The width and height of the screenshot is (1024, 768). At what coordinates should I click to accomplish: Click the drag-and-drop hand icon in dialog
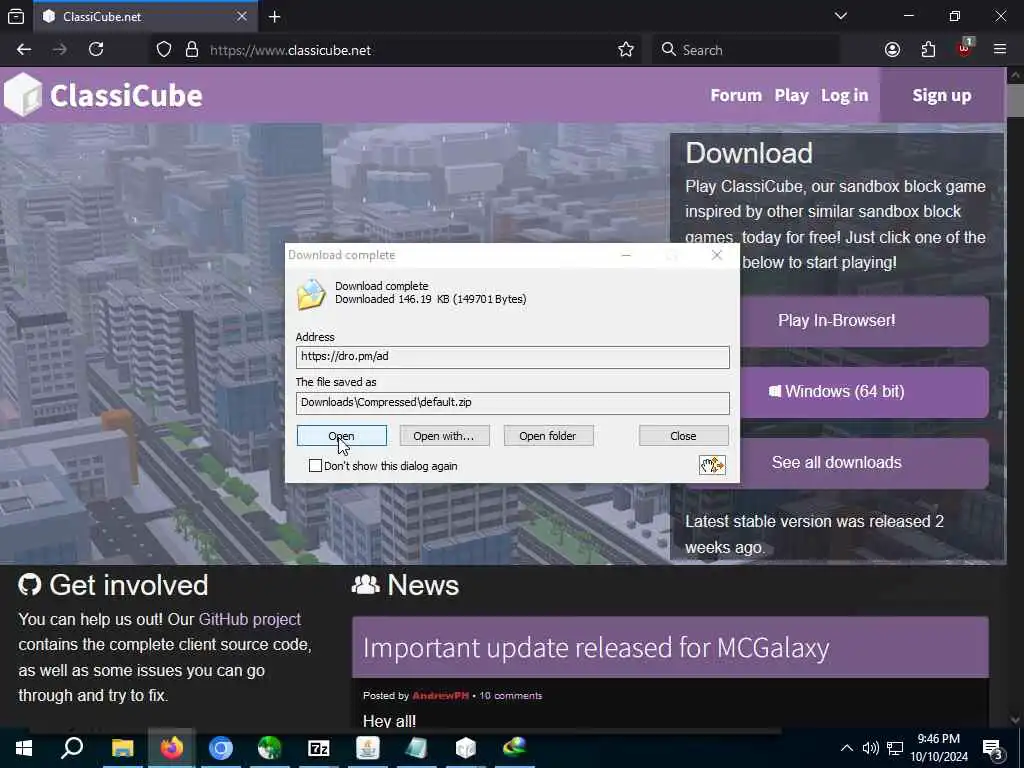pos(712,465)
